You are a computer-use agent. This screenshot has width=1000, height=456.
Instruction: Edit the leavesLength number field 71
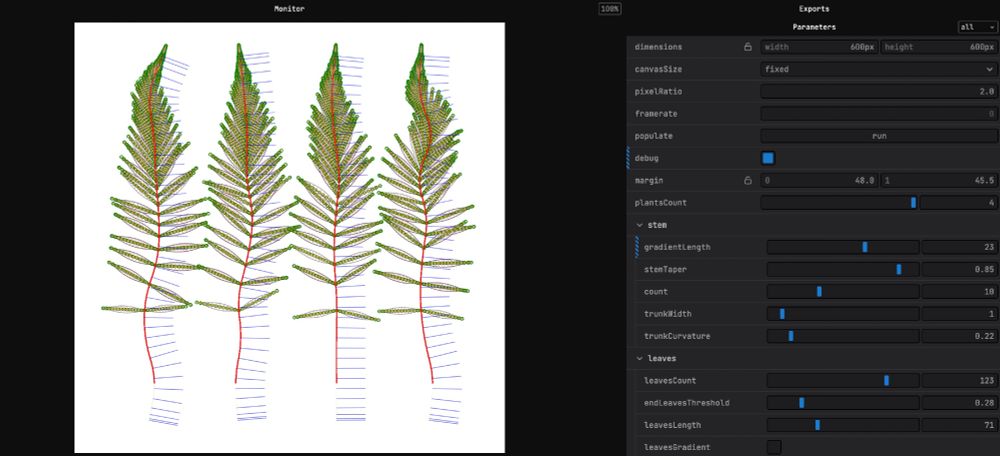pyautogui.click(x=959, y=425)
